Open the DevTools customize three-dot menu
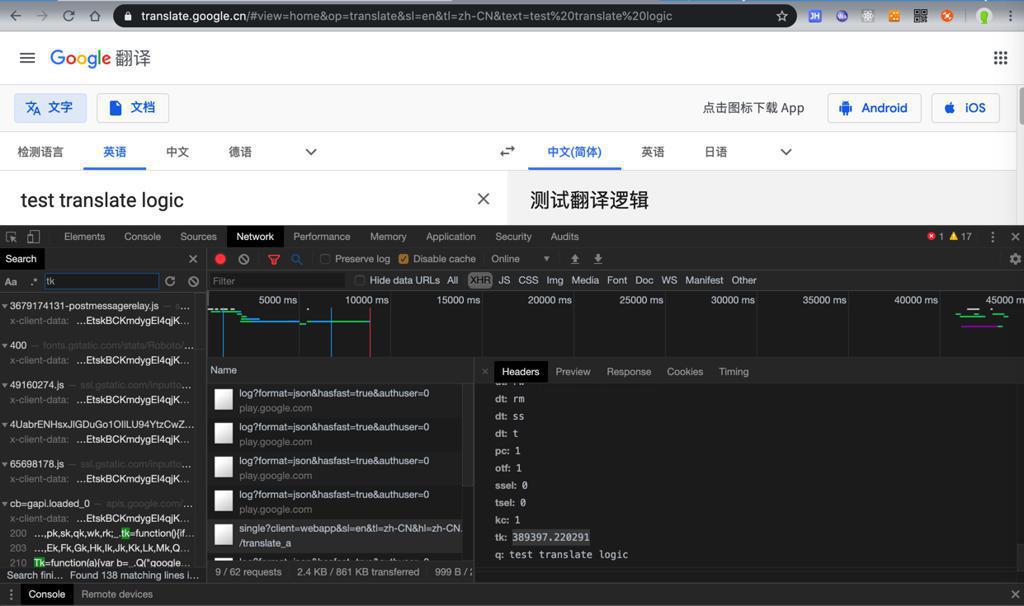This screenshot has width=1024, height=606. point(993,236)
